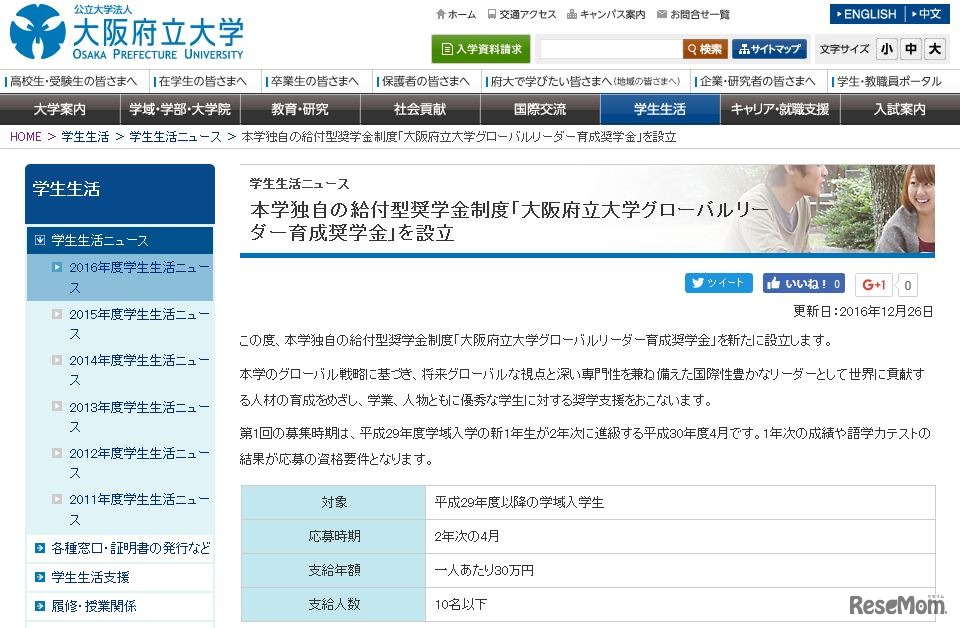Click 学生生活ニュース in the breadcrumb

175,136
